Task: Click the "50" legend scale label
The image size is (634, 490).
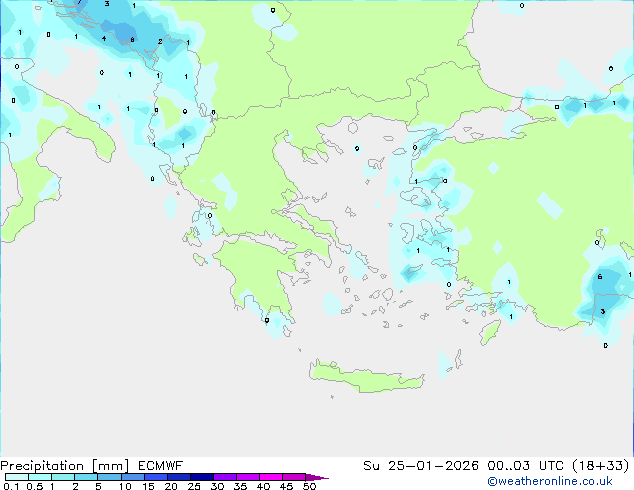Action: [309, 486]
